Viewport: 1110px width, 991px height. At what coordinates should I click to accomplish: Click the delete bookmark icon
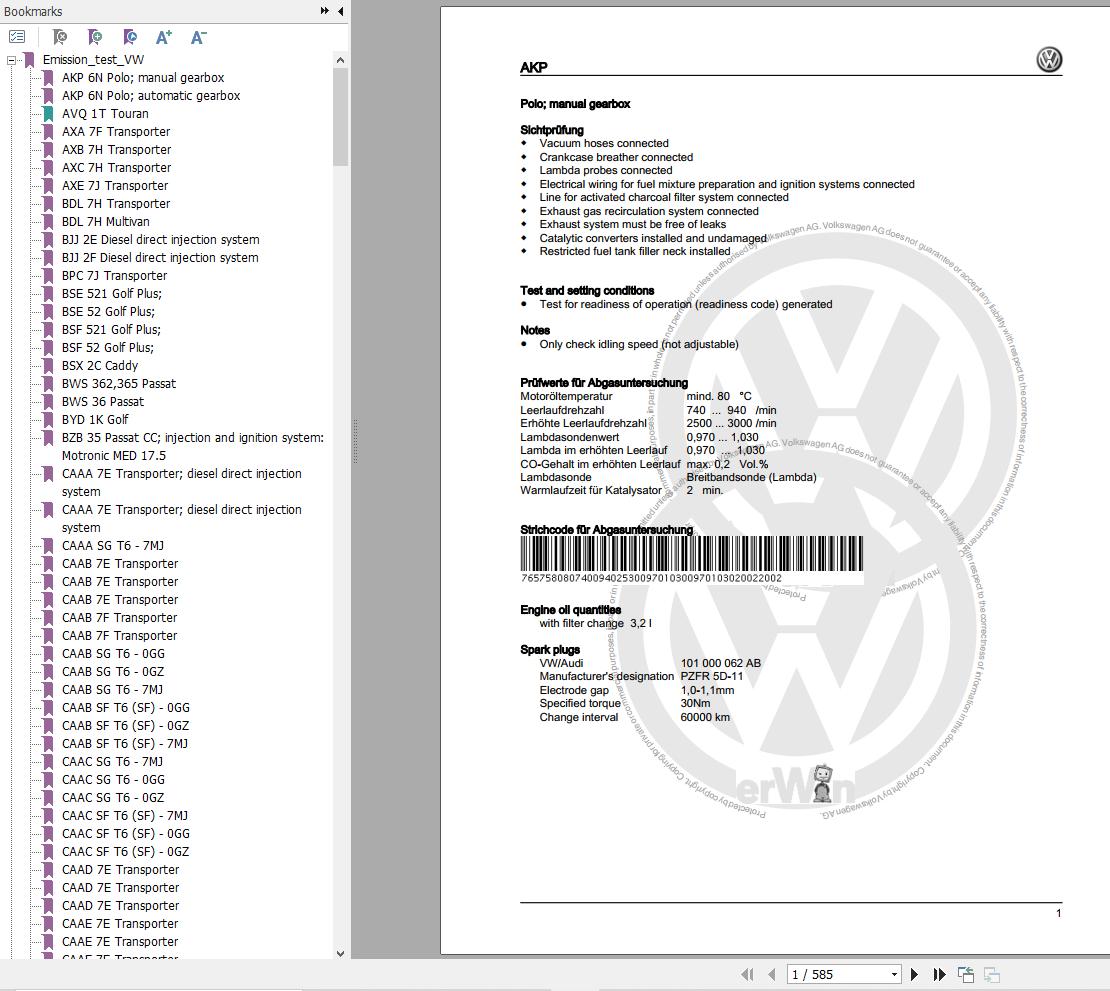pos(60,37)
